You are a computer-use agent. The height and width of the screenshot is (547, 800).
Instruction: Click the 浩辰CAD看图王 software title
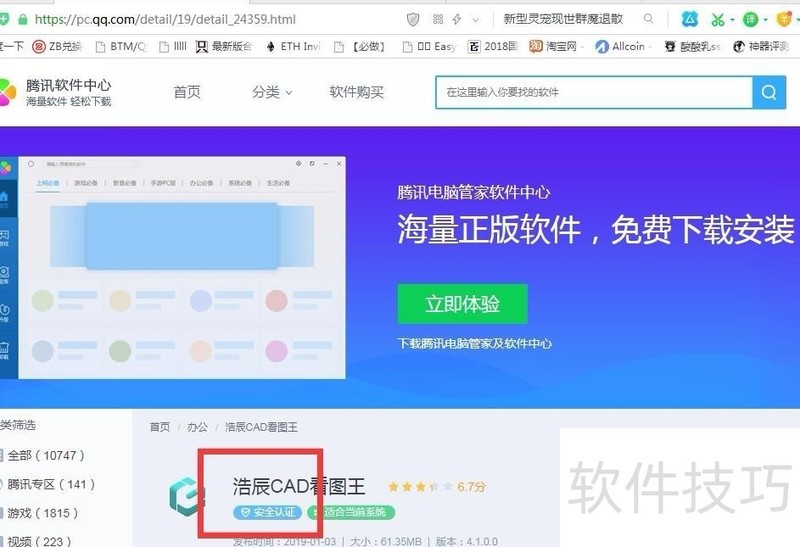click(299, 486)
